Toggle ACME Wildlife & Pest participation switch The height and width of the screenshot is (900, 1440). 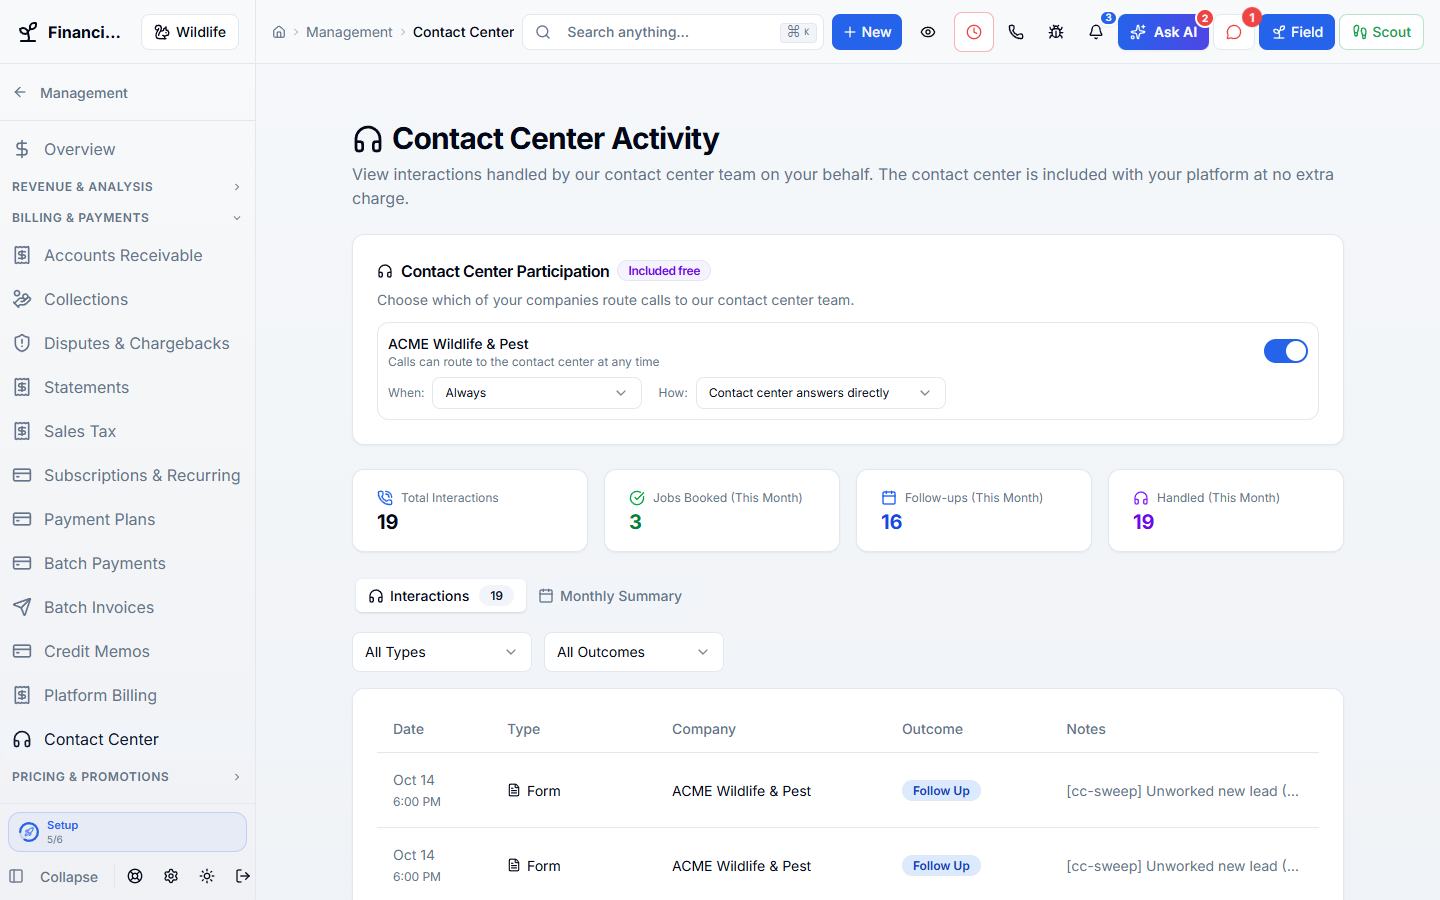coord(1286,351)
